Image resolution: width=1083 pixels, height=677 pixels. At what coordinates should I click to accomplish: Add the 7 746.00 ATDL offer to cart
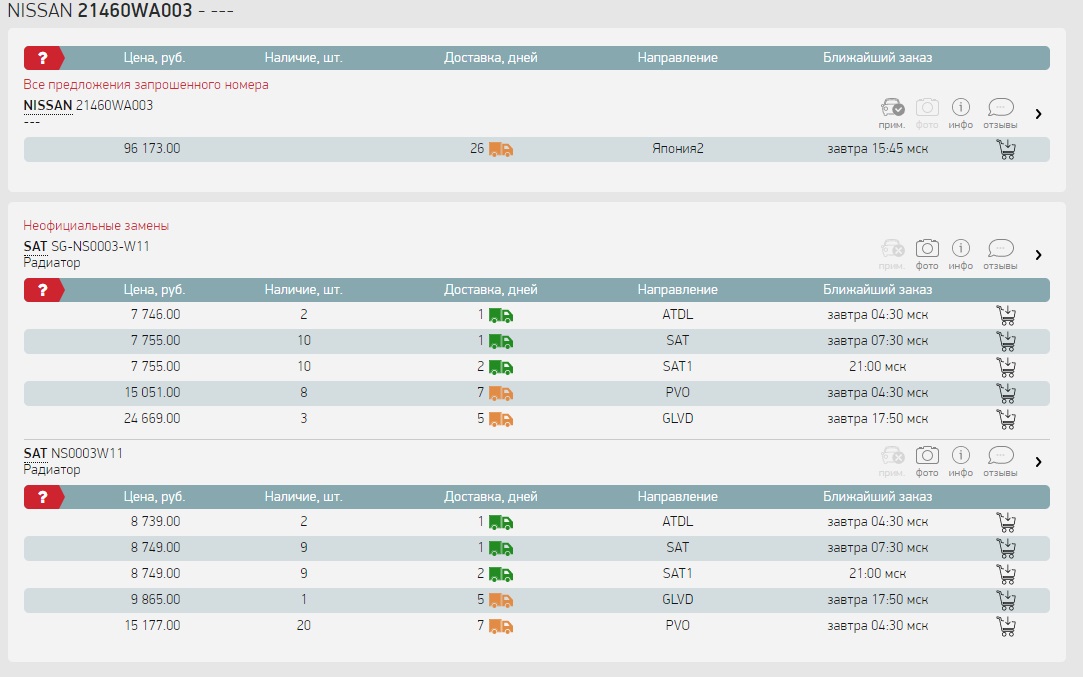click(1006, 315)
